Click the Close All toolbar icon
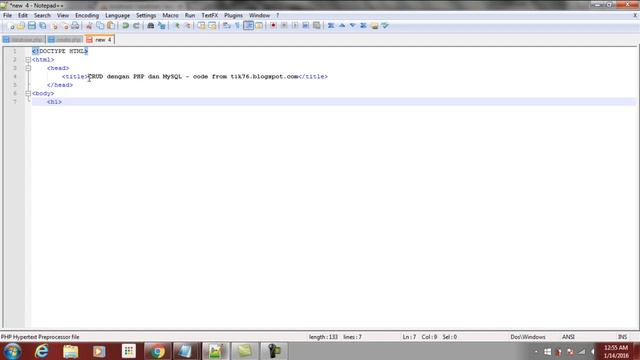This screenshot has height=360, width=640. tap(64, 26)
